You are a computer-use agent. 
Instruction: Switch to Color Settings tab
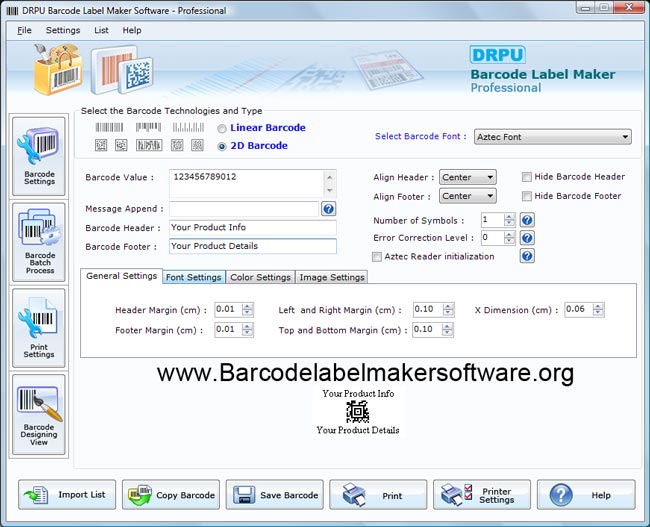coord(260,277)
